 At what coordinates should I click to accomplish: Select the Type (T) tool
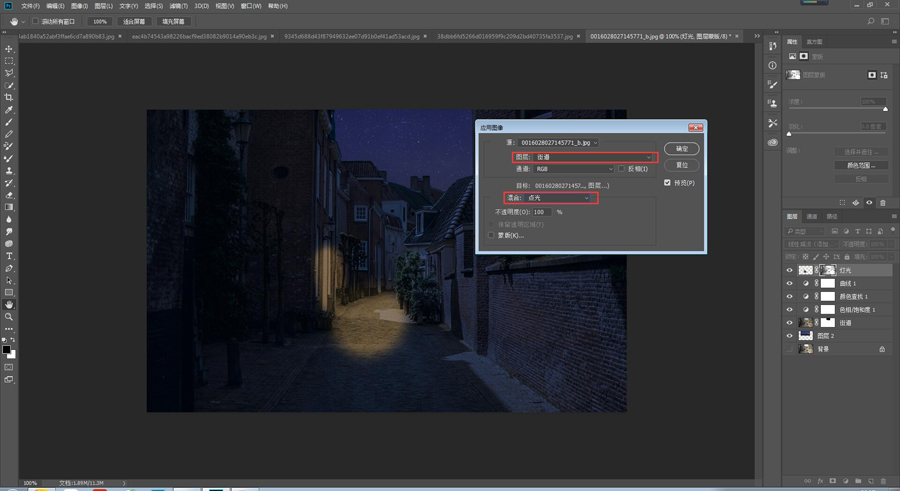[9, 256]
